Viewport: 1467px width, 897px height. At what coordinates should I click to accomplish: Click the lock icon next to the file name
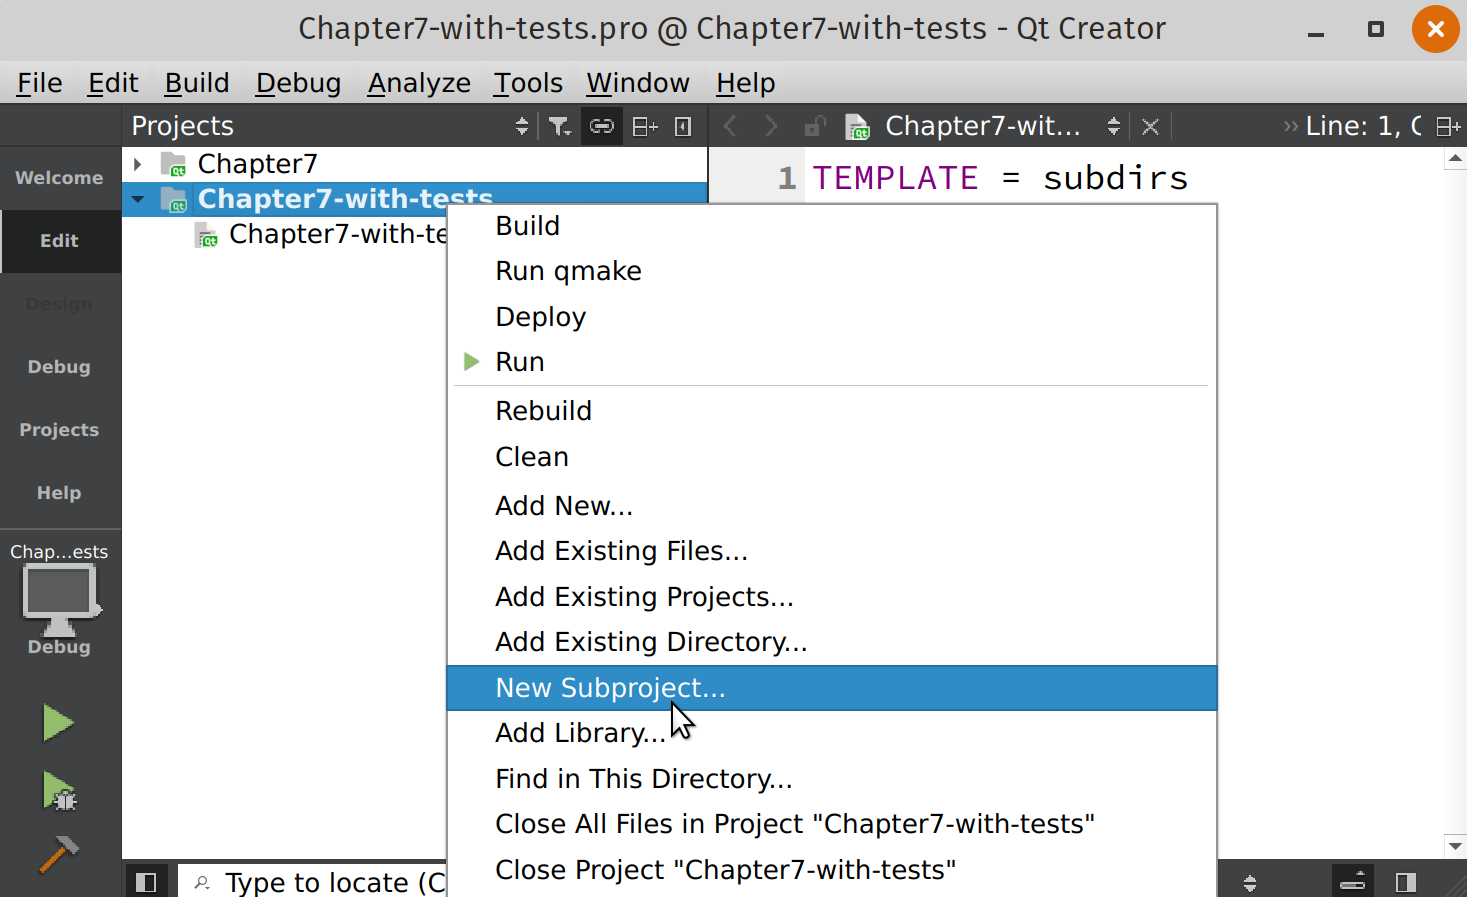(x=814, y=126)
